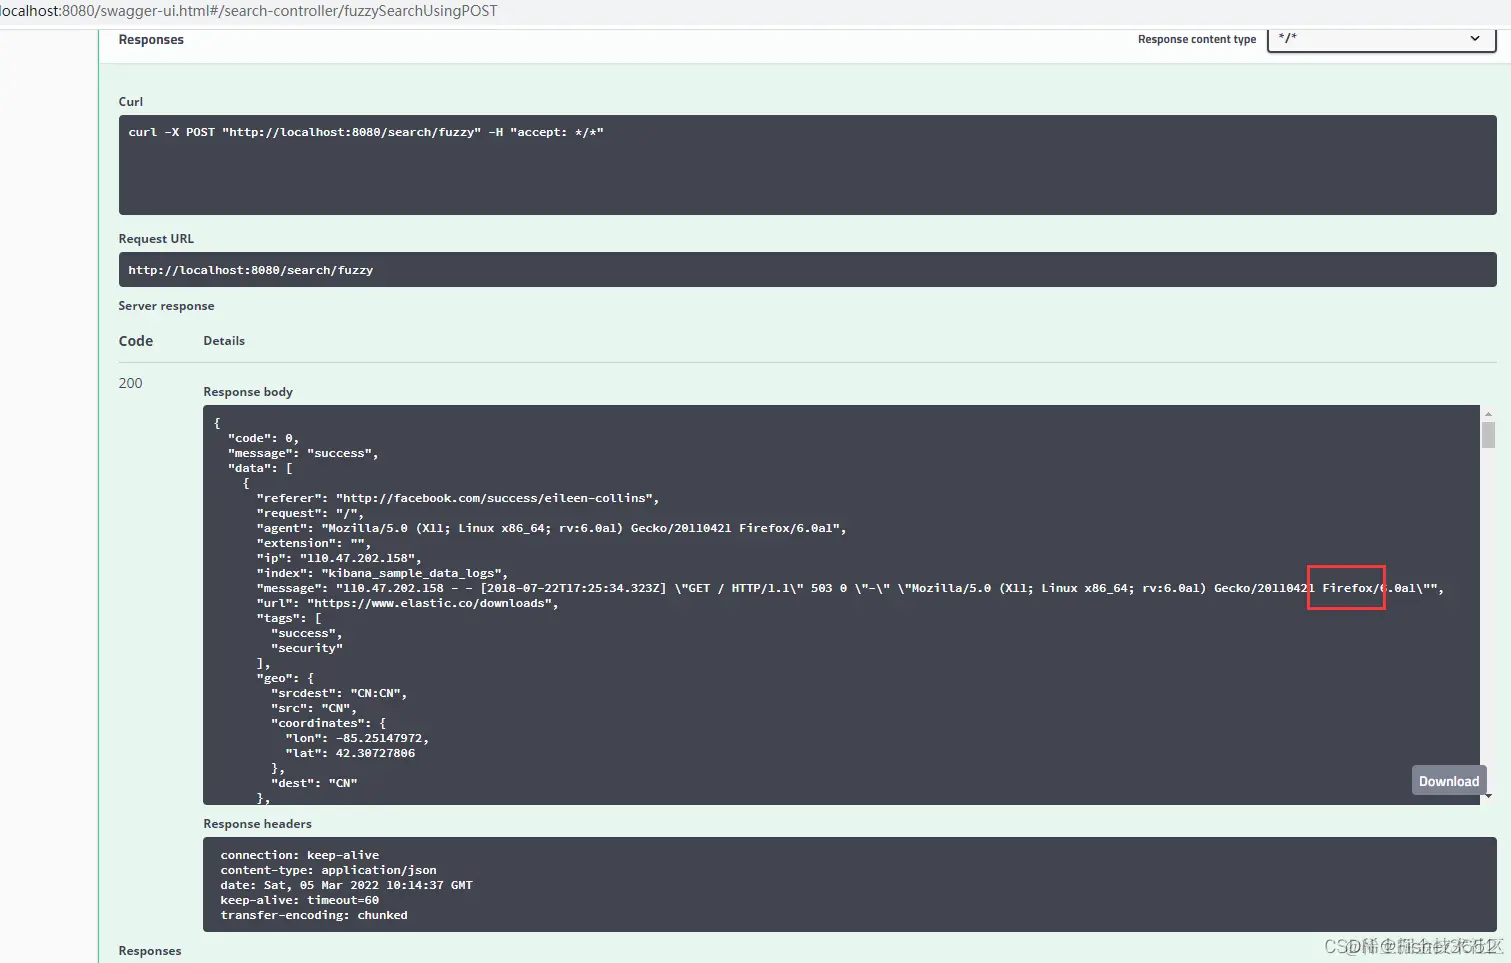Click the Download button in response body
Screen dimensions: 1511x963
(x=1448, y=781)
